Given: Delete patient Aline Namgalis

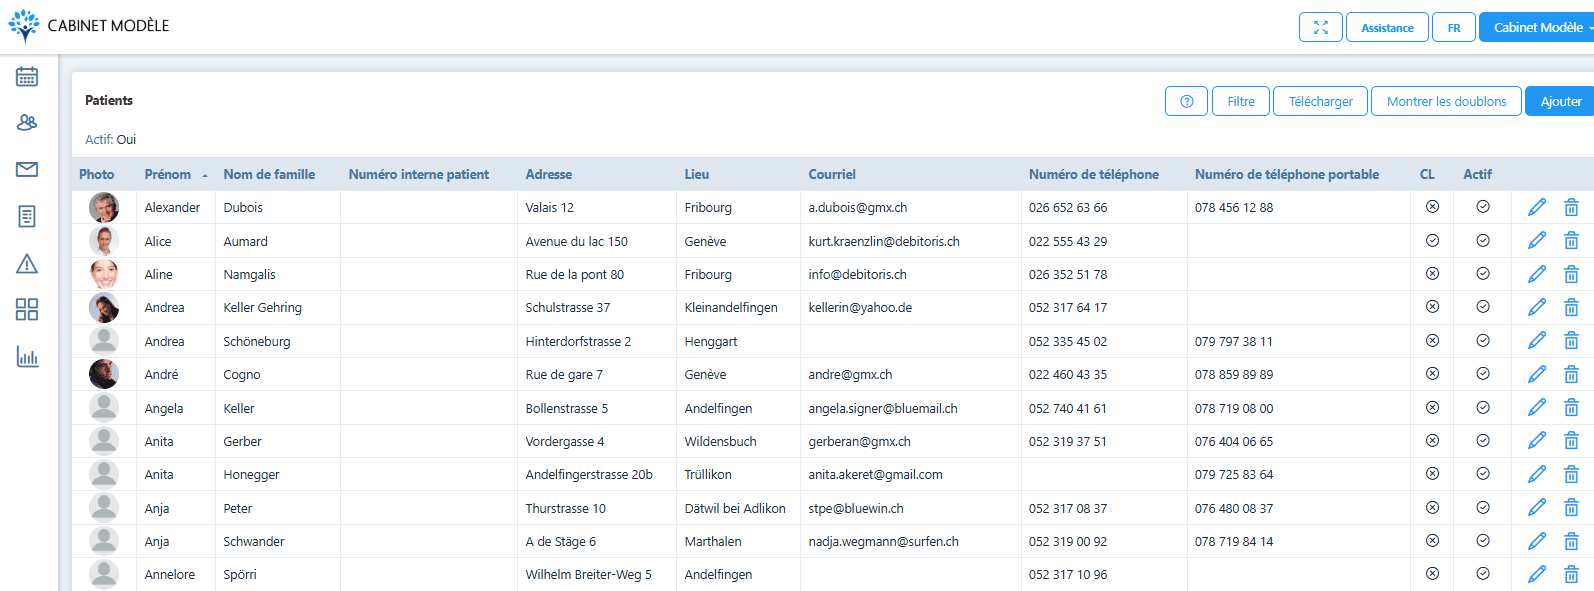Looking at the screenshot, I should (1571, 274).
